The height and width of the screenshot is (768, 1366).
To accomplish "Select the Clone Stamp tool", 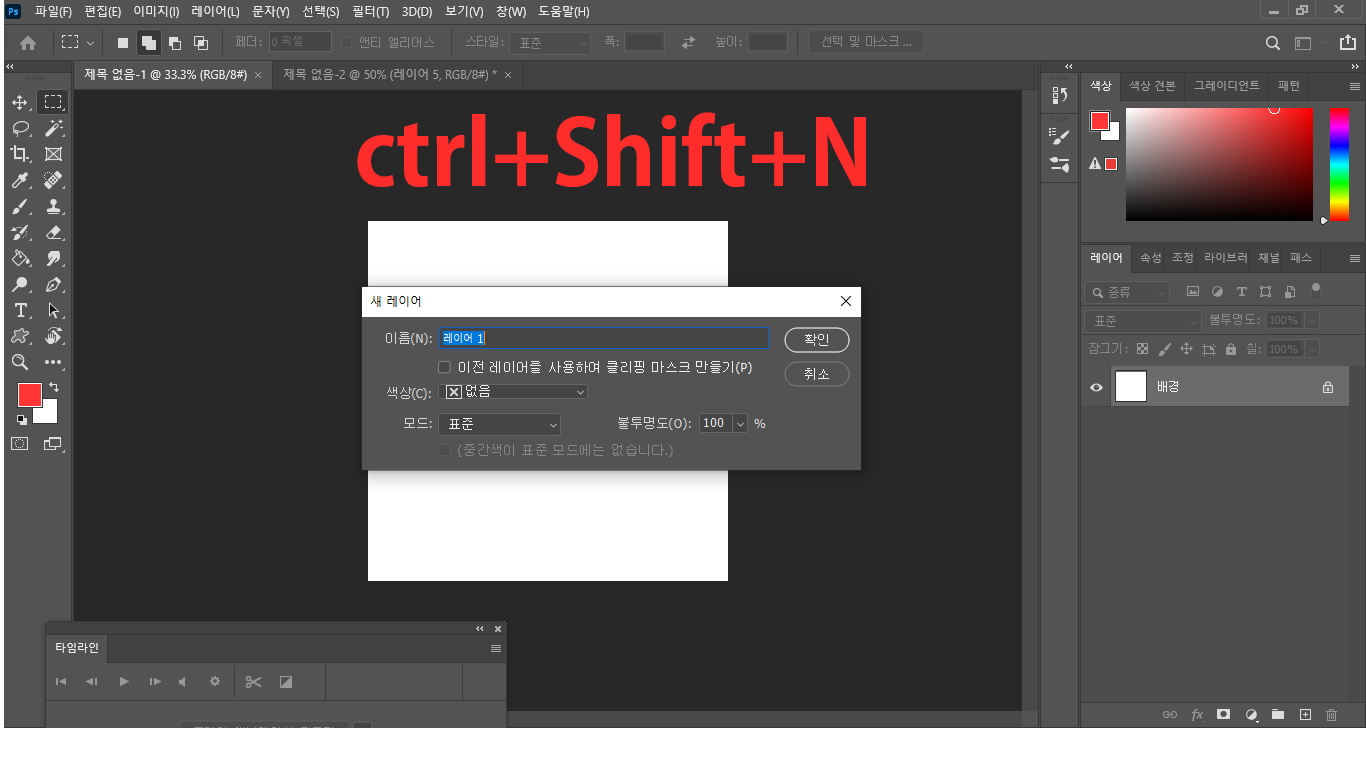I will click(54, 206).
